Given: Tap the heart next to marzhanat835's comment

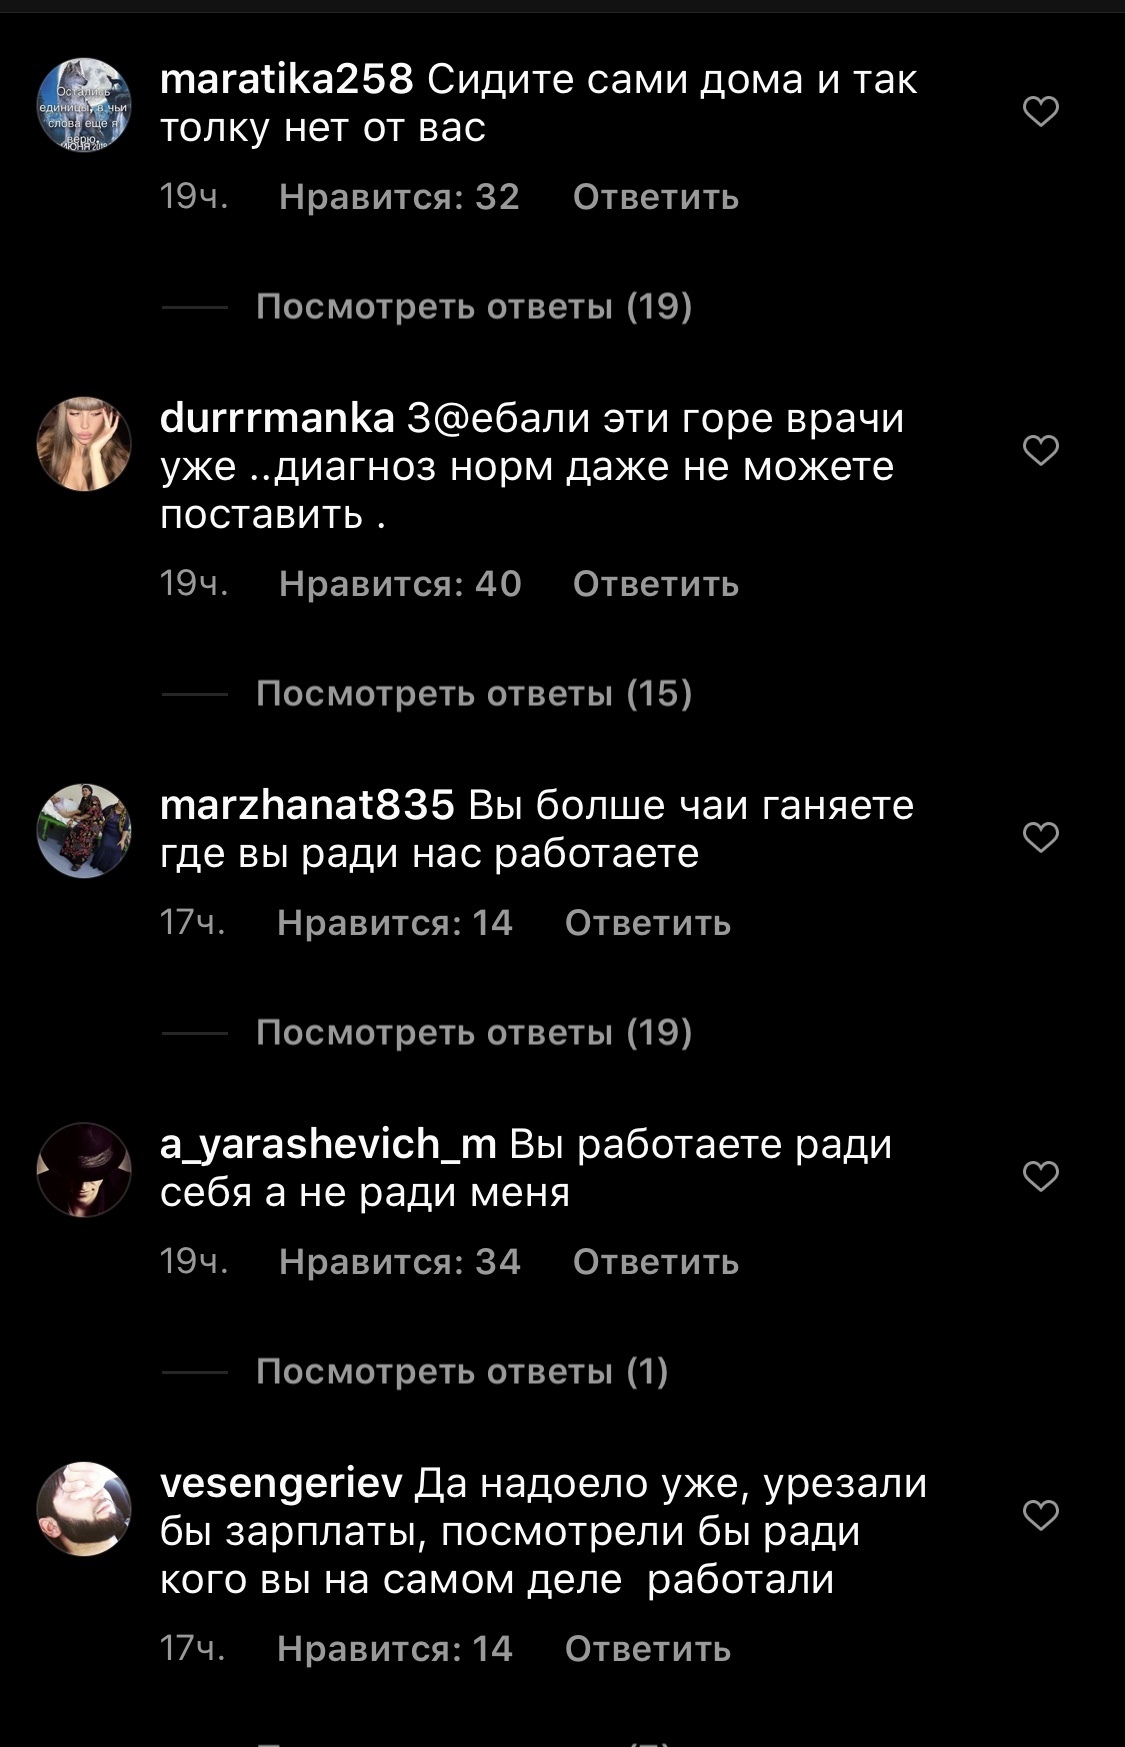Looking at the screenshot, I should coord(1041,837).
